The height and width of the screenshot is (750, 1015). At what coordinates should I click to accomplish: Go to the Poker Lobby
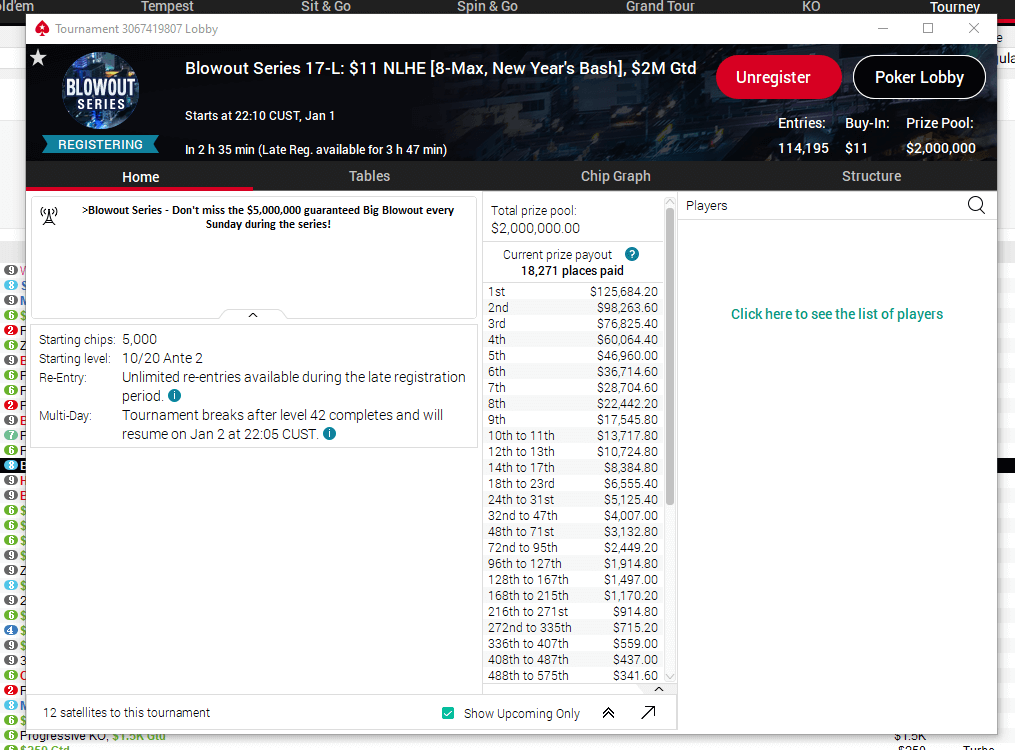click(919, 77)
